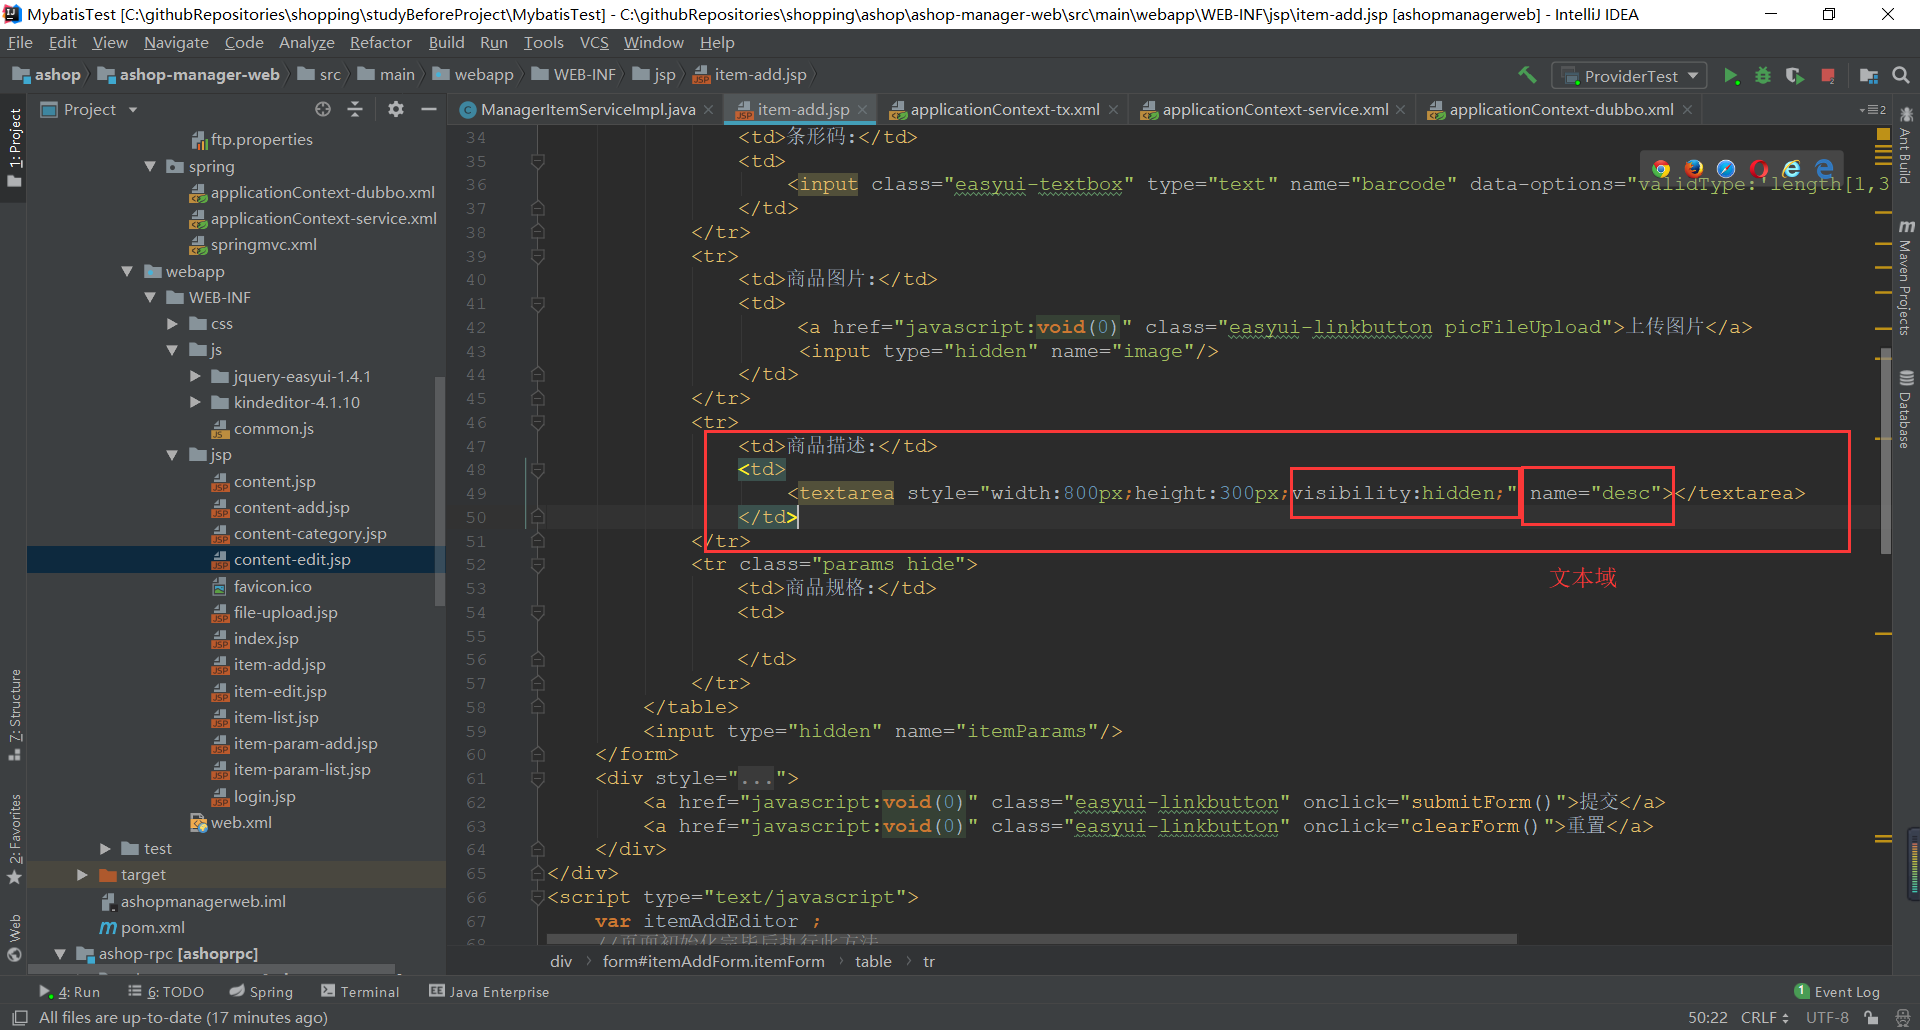Viewport: 1920px width, 1030px height.
Task: Open page in Opera browser icon
Action: point(1759,169)
